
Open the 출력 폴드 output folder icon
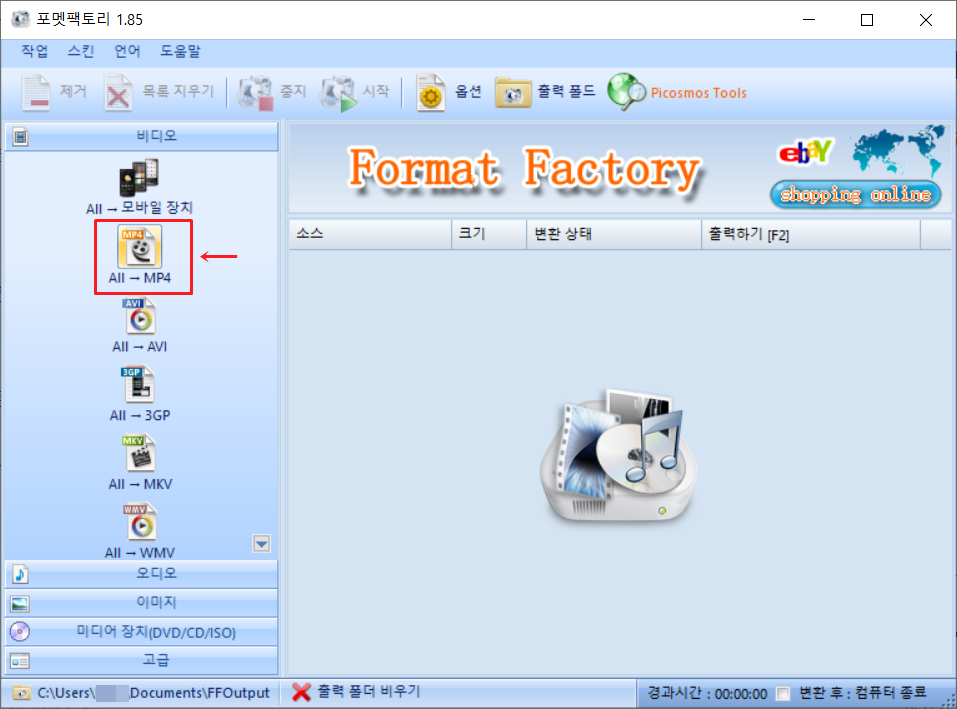513,93
